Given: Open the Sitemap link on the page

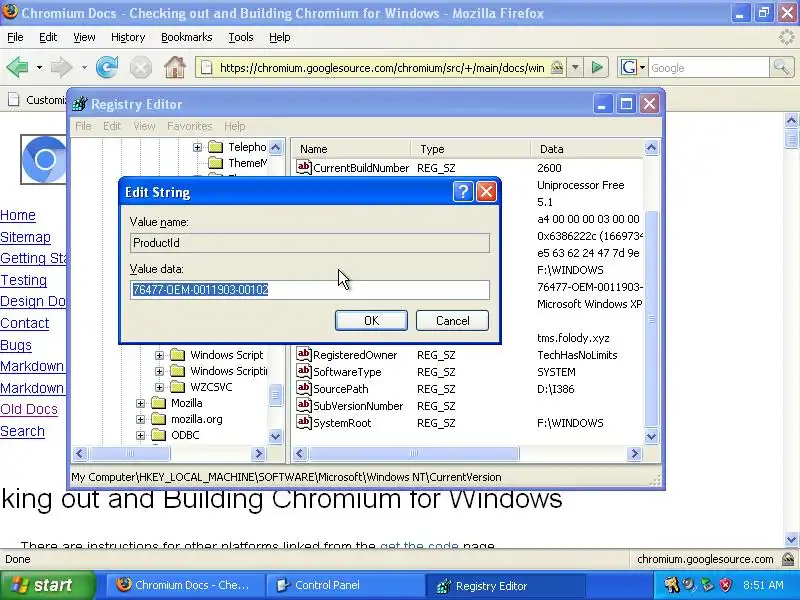Looking at the screenshot, I should [26, 237].
